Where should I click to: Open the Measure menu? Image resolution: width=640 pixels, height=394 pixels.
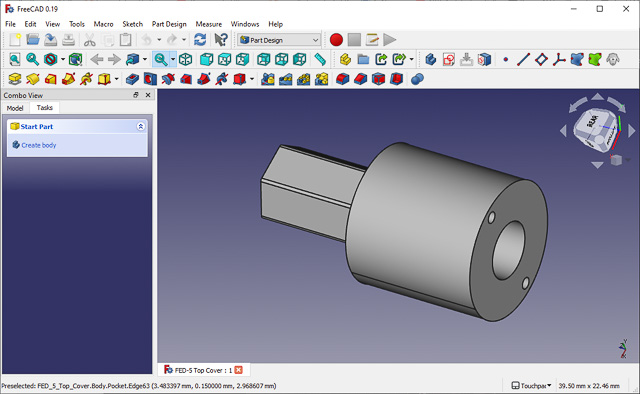pyautogui.click(x=209, y=24)
